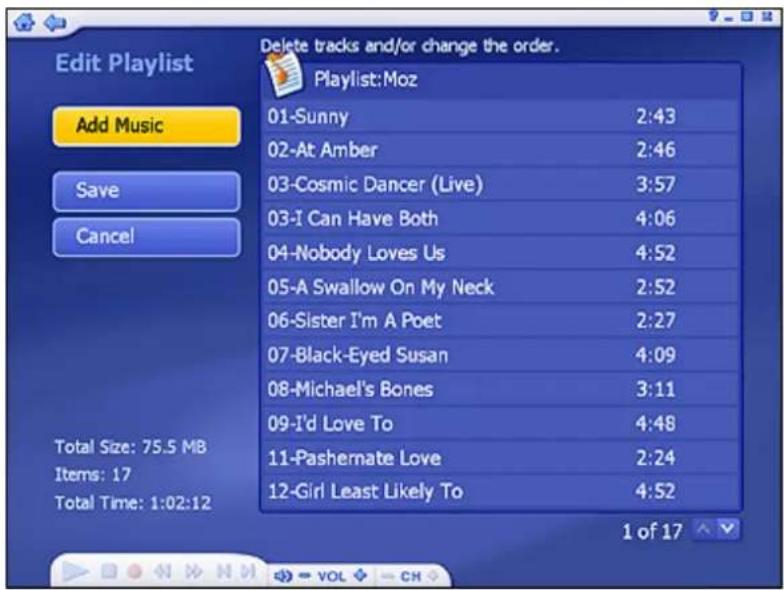Image resolution: width=784 pixels, height=590 pixels.
Task: Close the Media Center window
Action: [768, 16]
